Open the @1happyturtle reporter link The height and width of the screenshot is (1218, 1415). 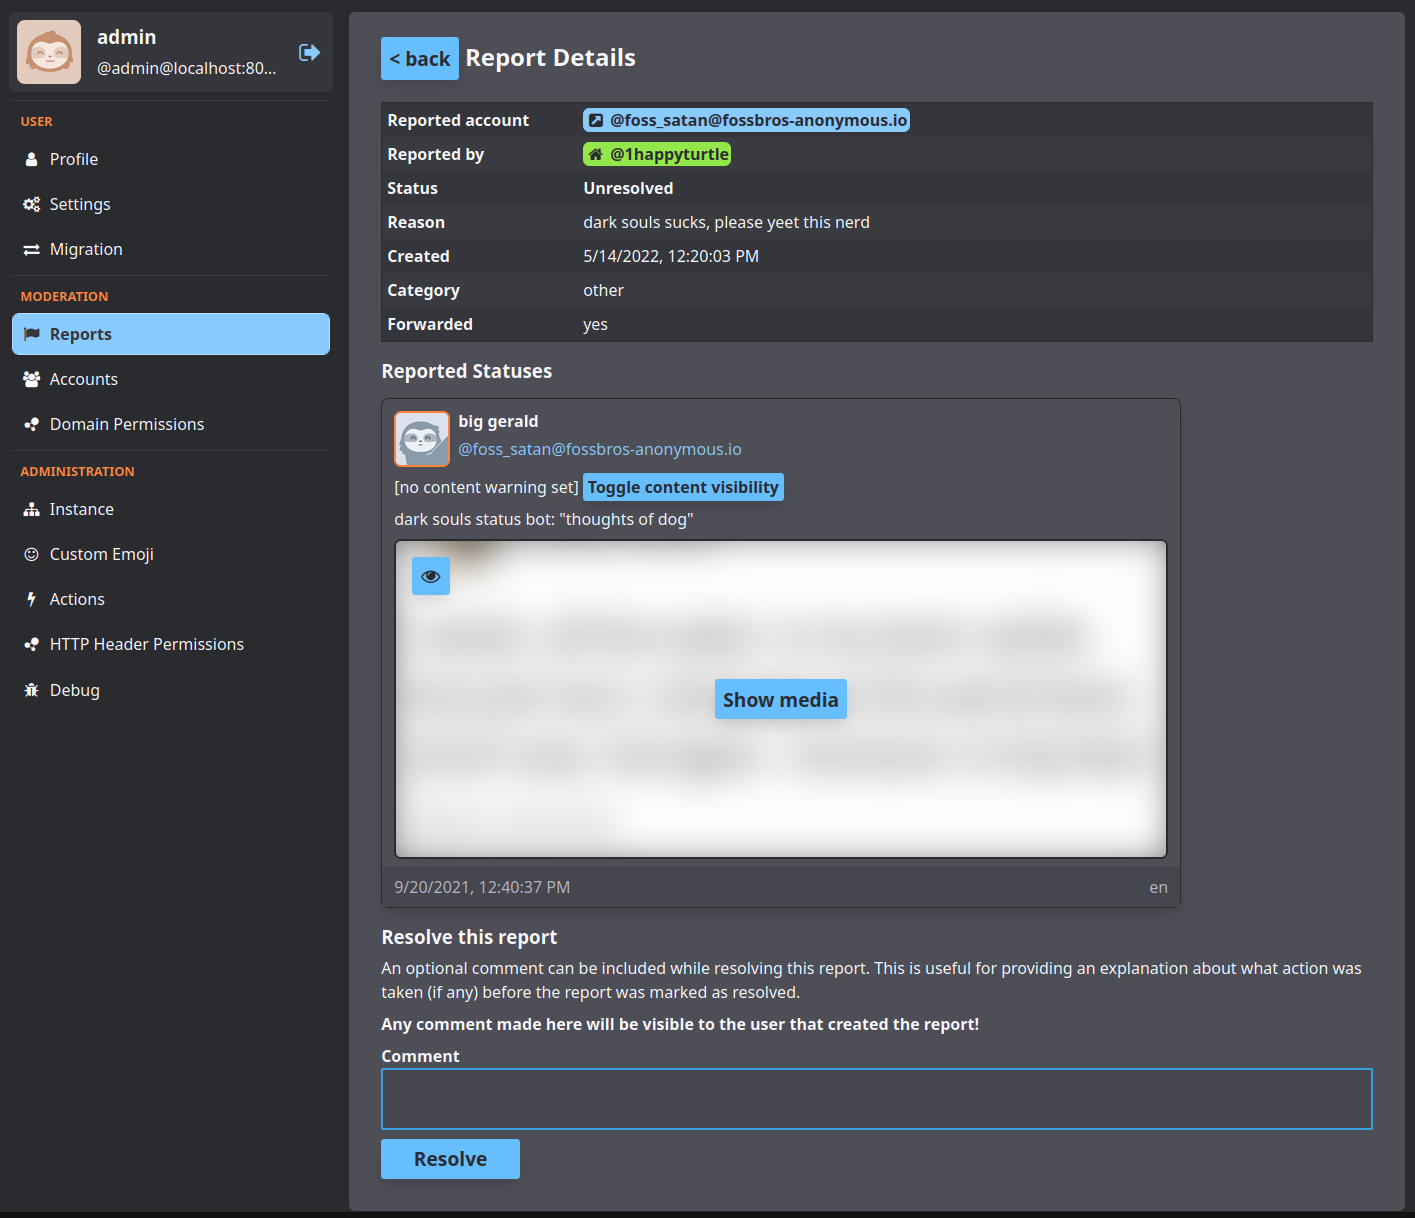coord(657,154)
